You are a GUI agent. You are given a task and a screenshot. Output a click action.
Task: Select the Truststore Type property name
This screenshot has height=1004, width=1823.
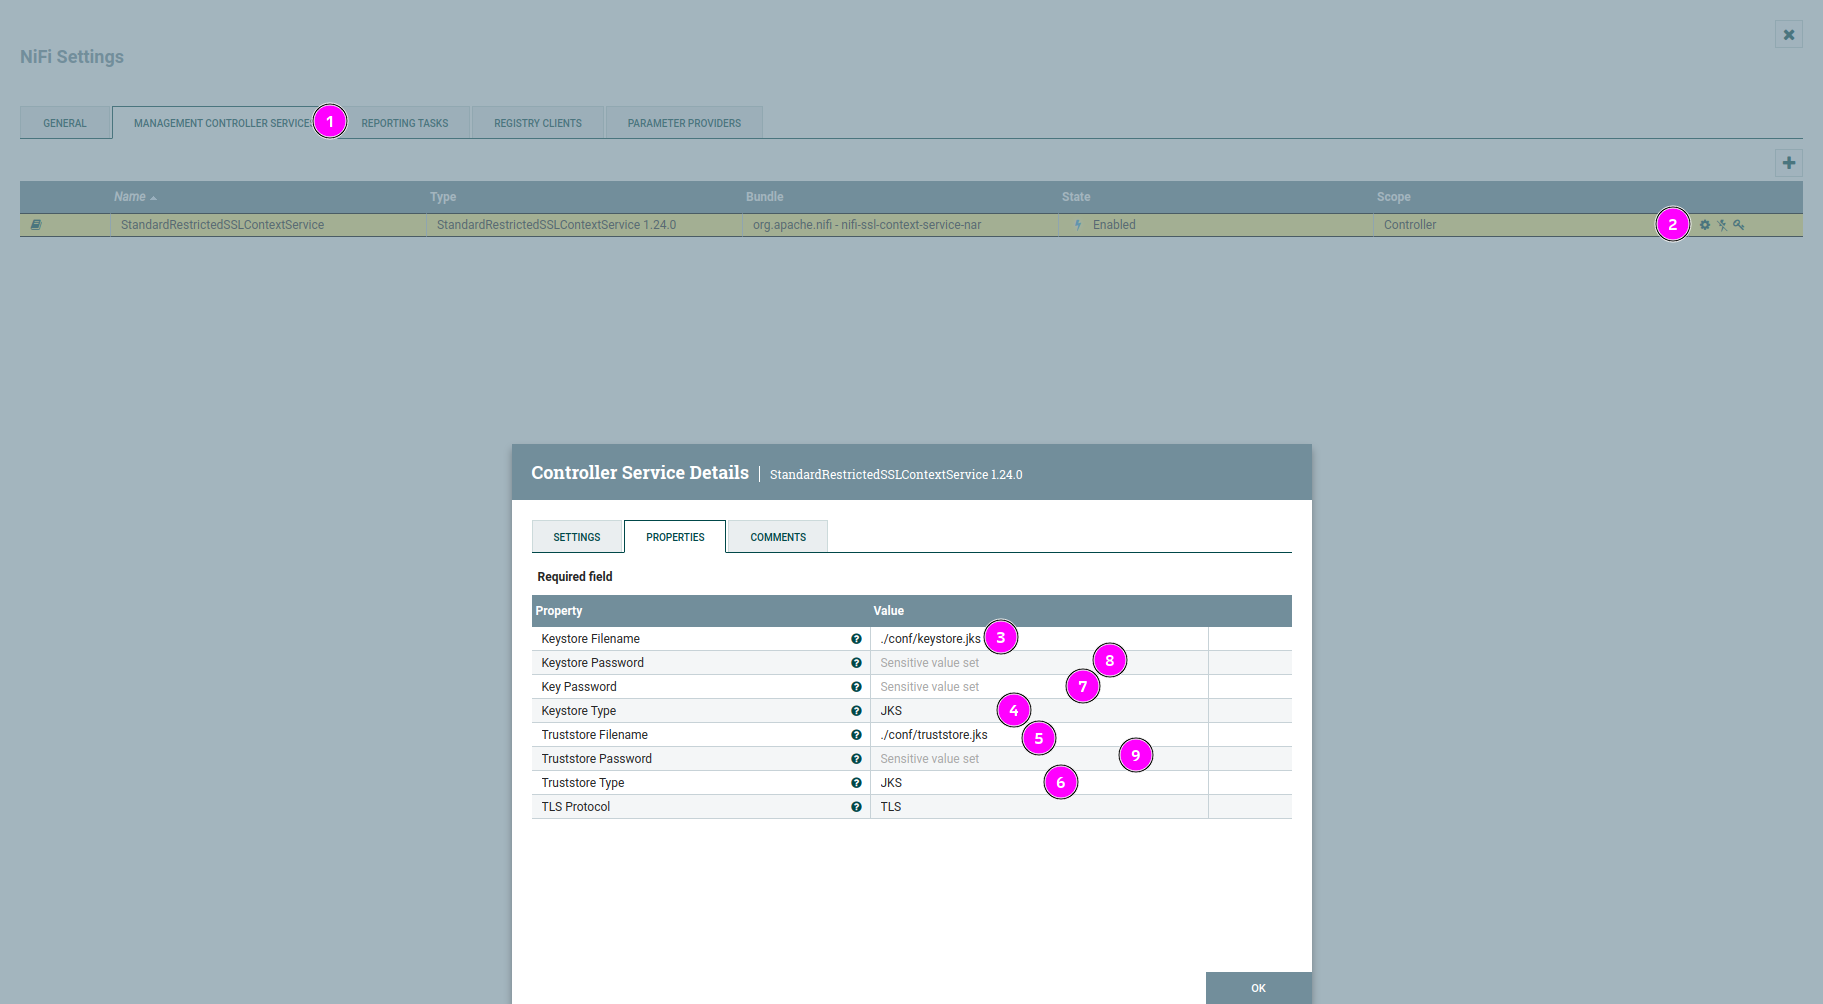click(583, 783)
